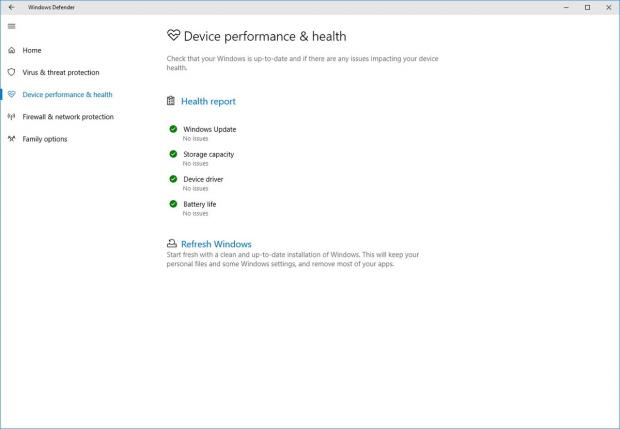Screen dimensions: 620x429
Task: Toggle the hamburger navigation menu
Action: point(11,26)
